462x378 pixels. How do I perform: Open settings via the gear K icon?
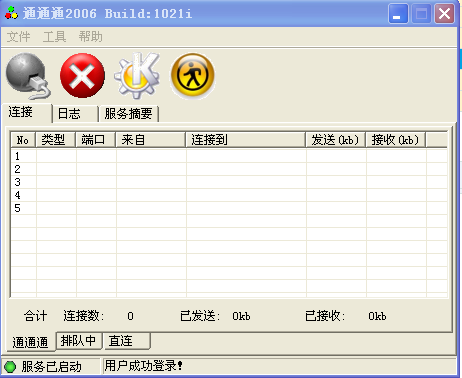[137, 76]
